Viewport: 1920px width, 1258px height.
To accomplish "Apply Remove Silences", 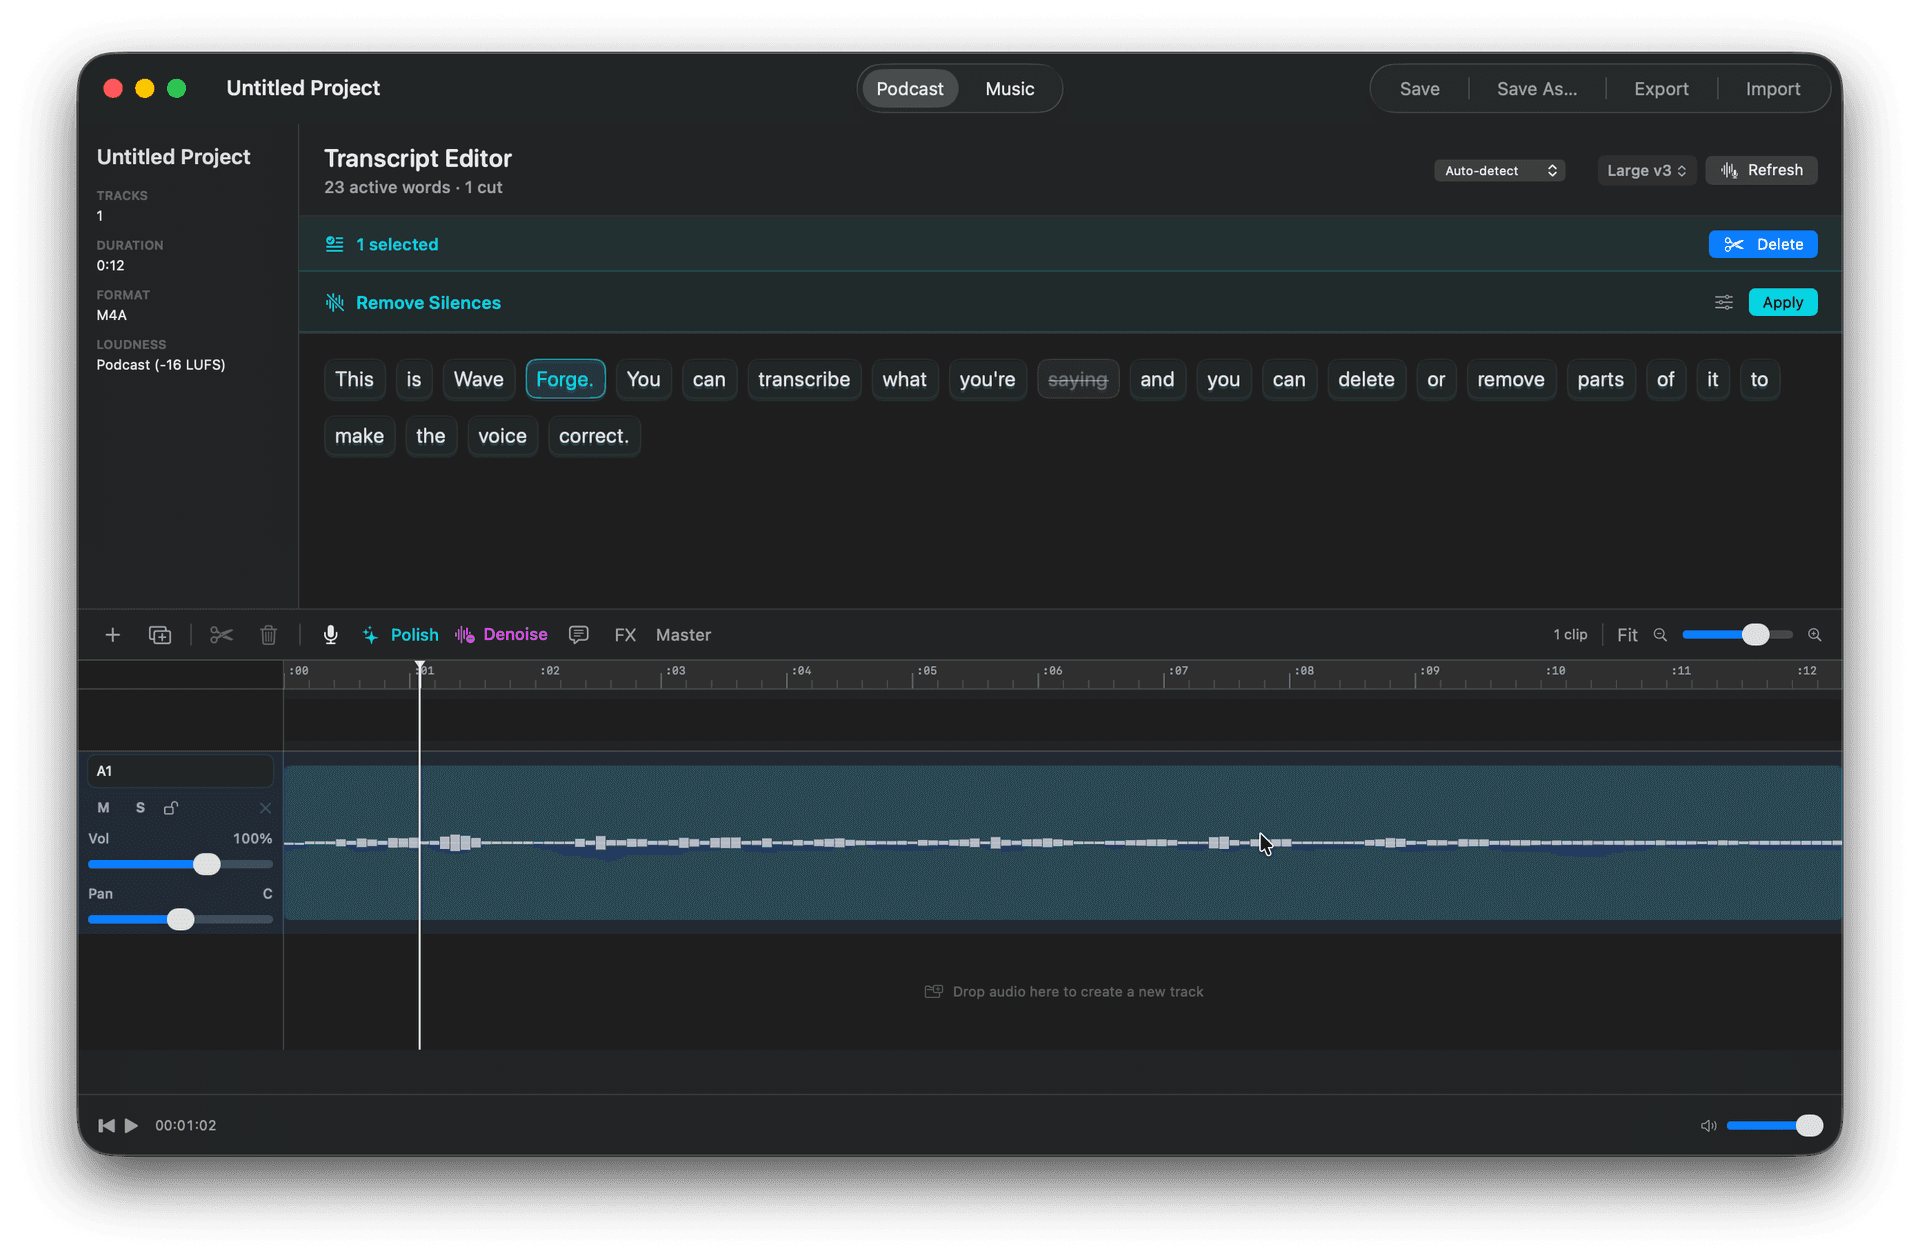I will 1783,303.
